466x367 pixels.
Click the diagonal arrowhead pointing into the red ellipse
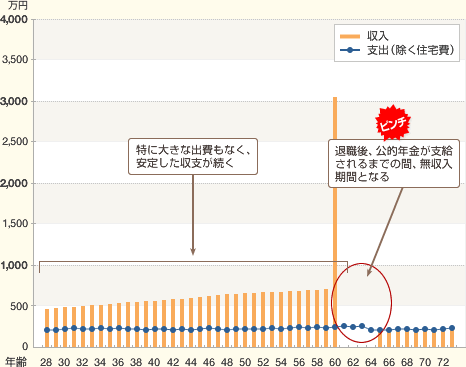[369, 273]
